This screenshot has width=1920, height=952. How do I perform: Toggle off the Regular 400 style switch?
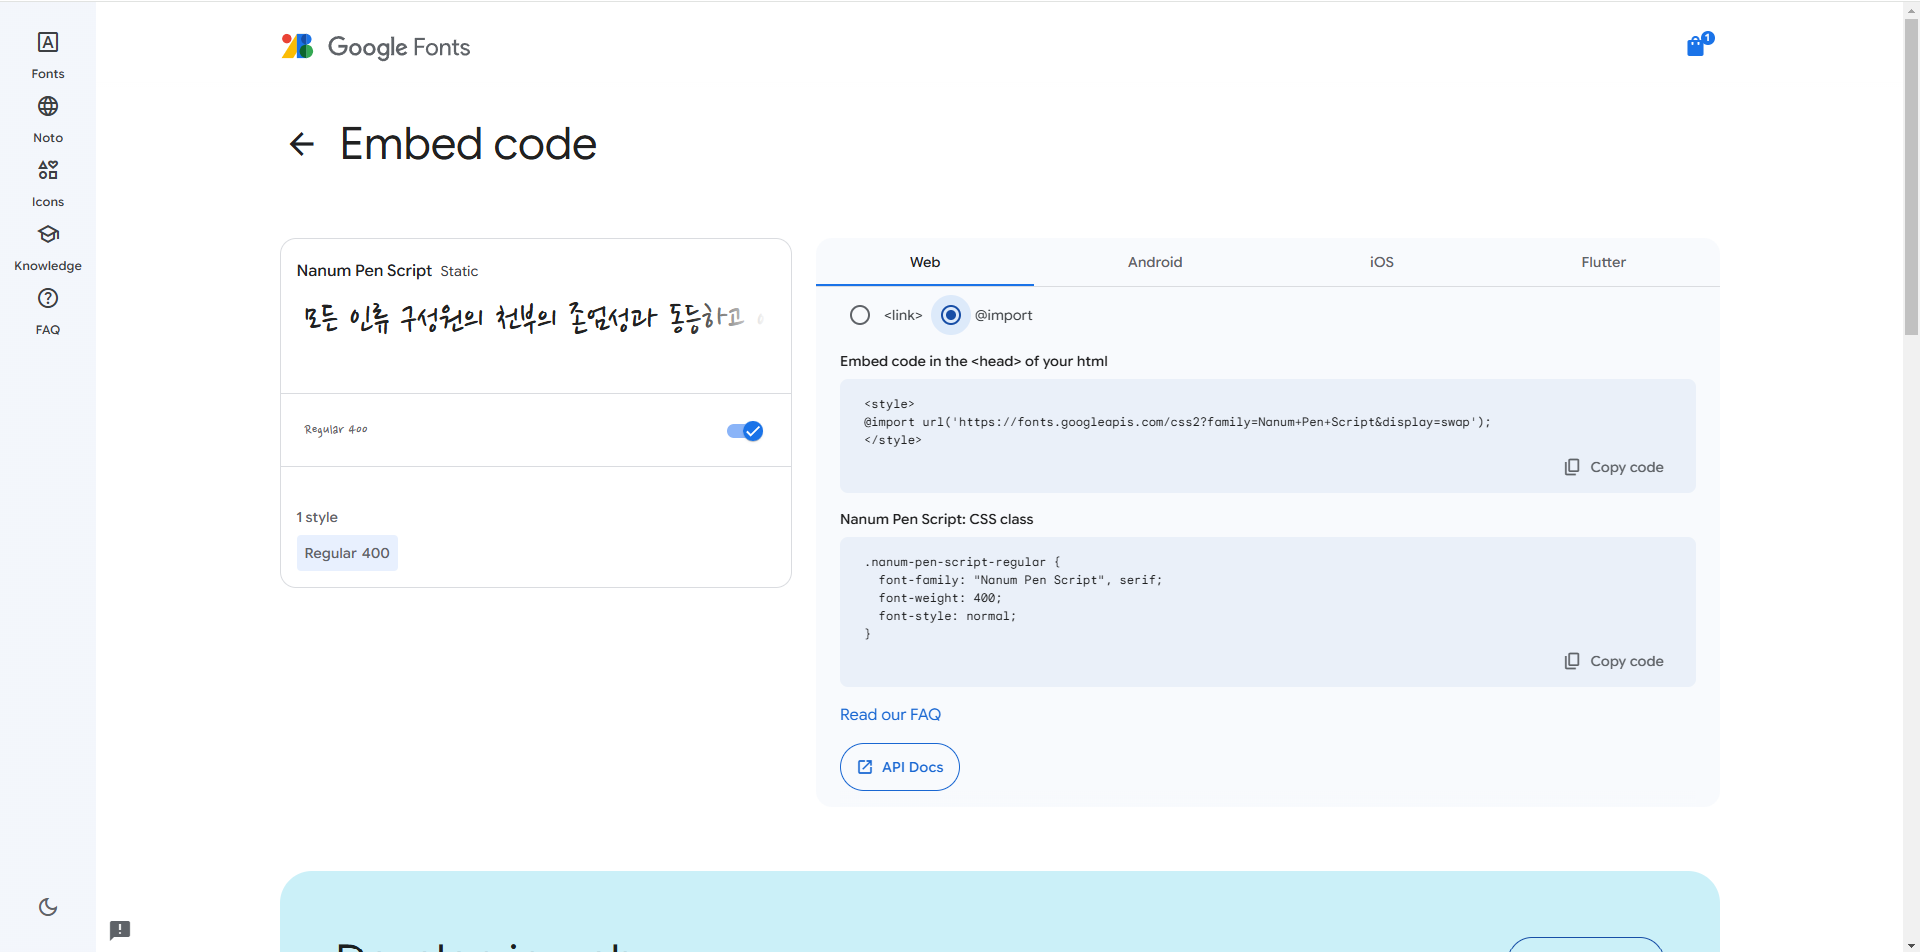click(x=745, y=431)
